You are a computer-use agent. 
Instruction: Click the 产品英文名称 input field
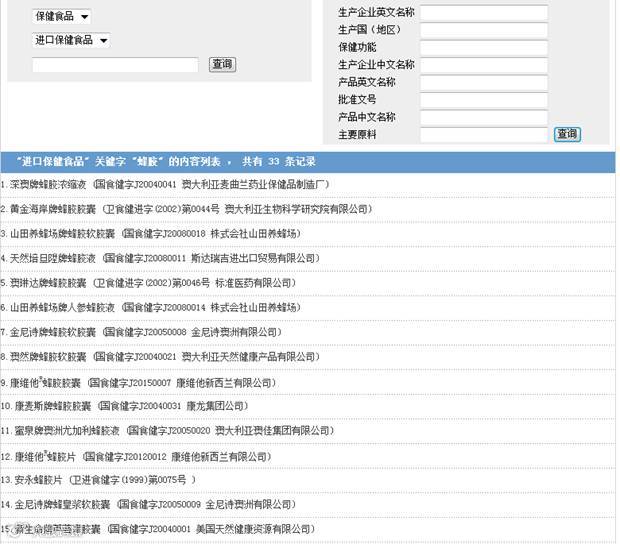(x=484, y=82)
